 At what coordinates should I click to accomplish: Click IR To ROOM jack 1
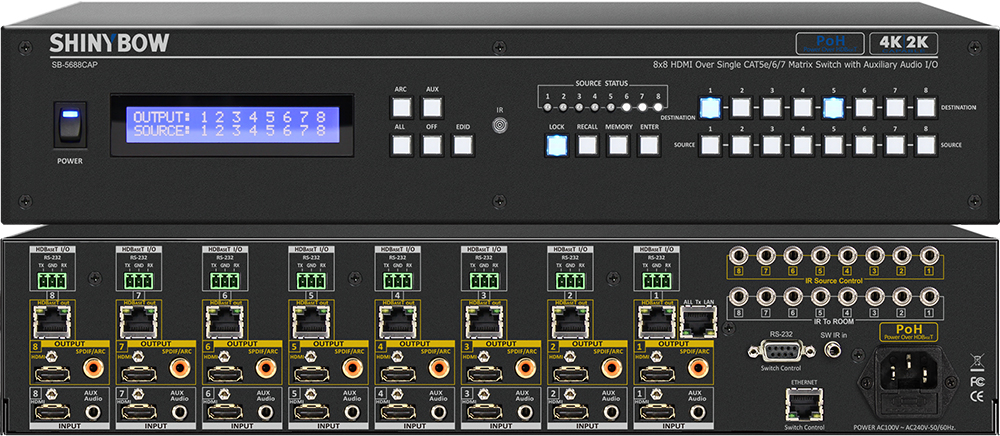[929, 297]
